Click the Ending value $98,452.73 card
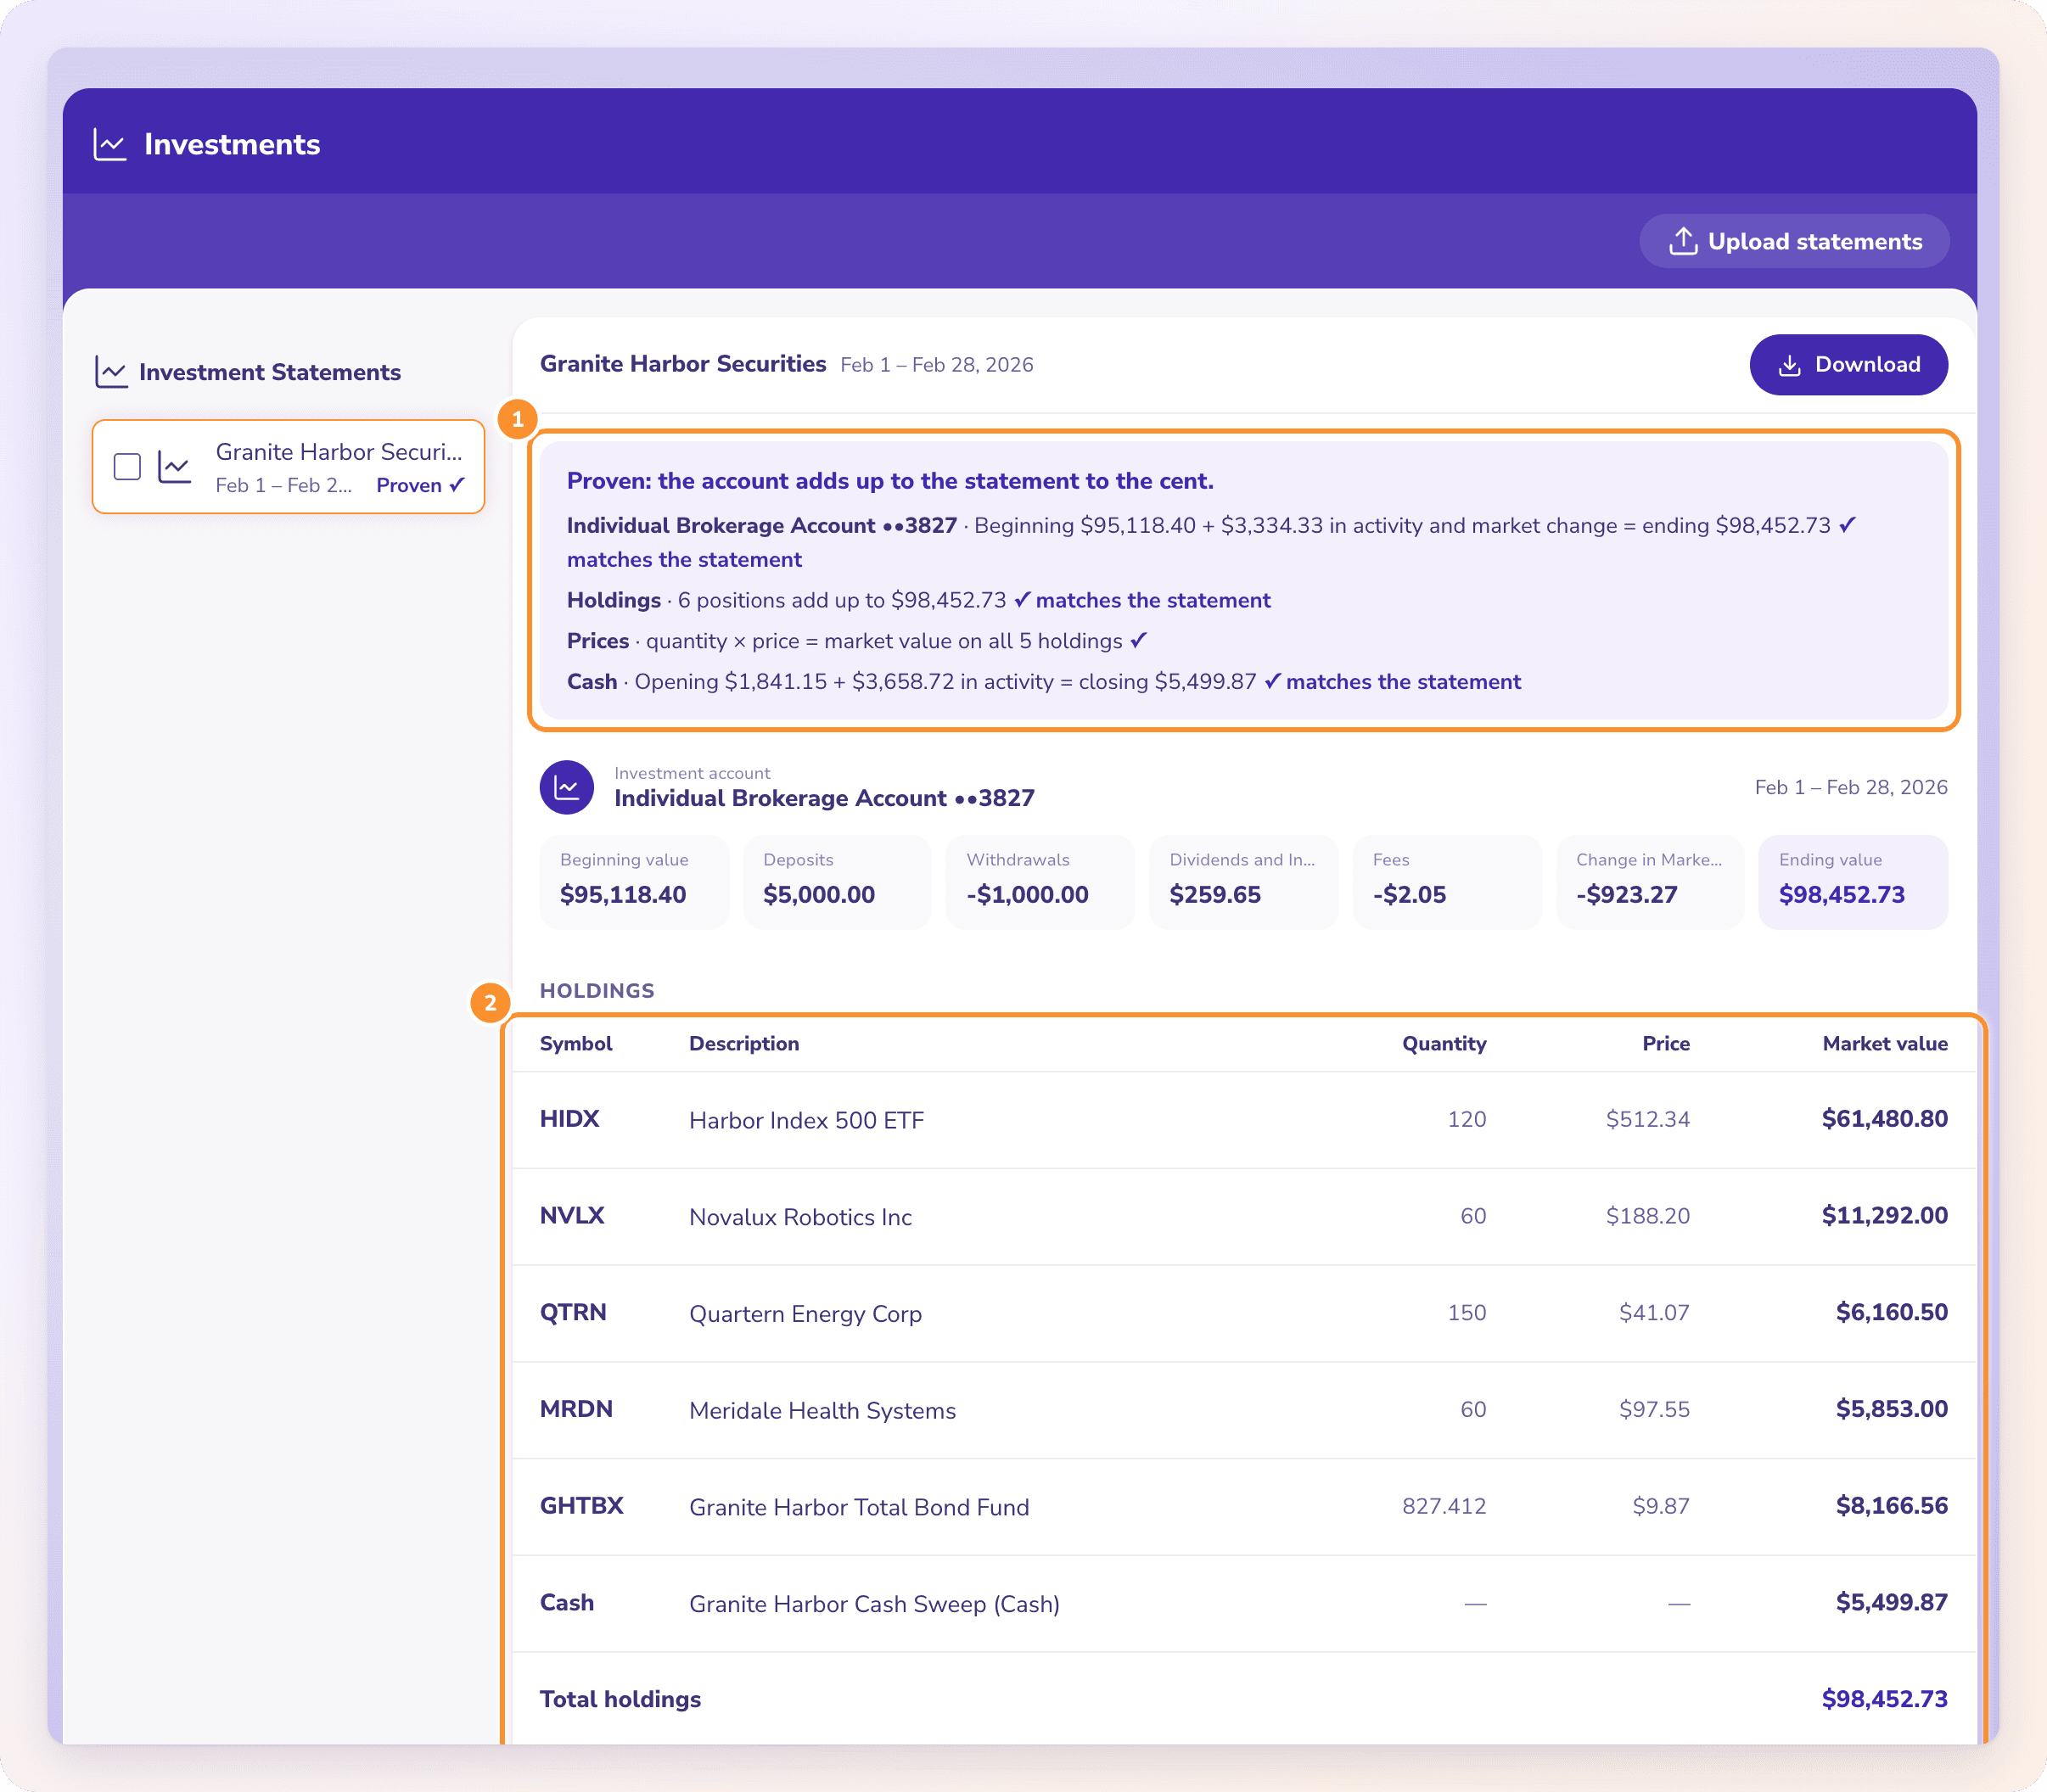 pos(1853,882)
